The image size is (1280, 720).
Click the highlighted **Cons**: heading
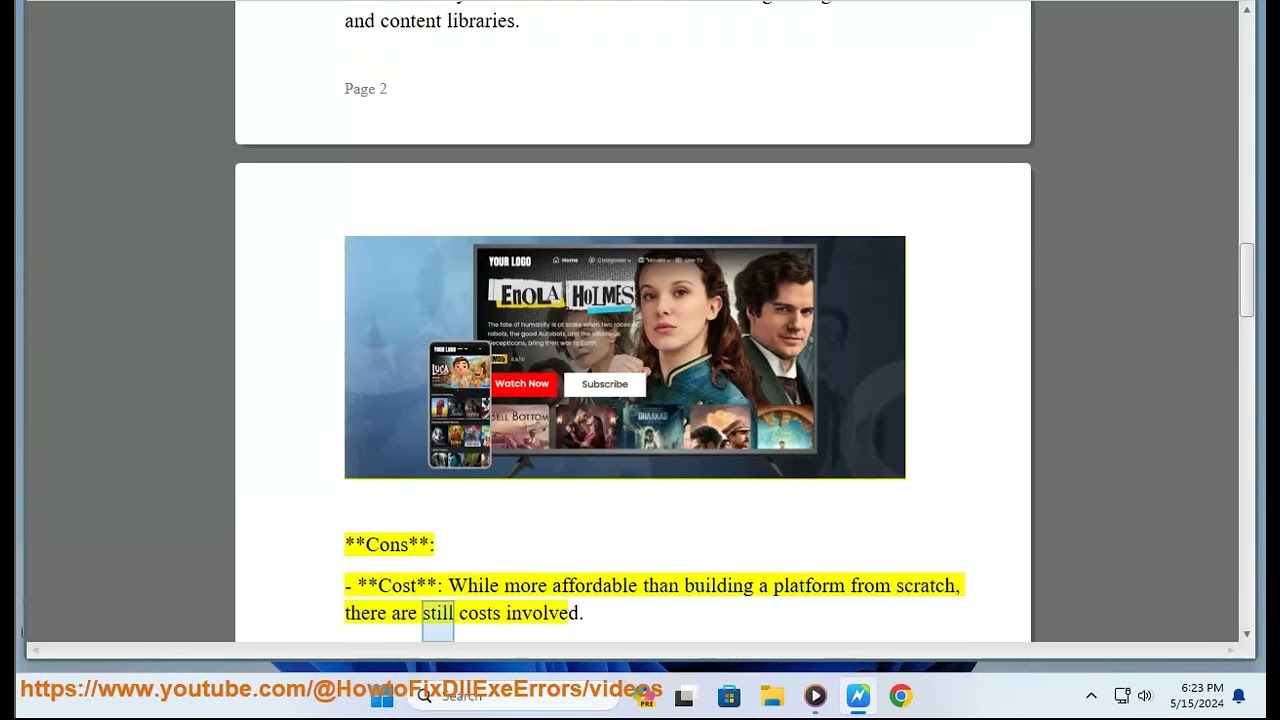(x=390, y=545)
